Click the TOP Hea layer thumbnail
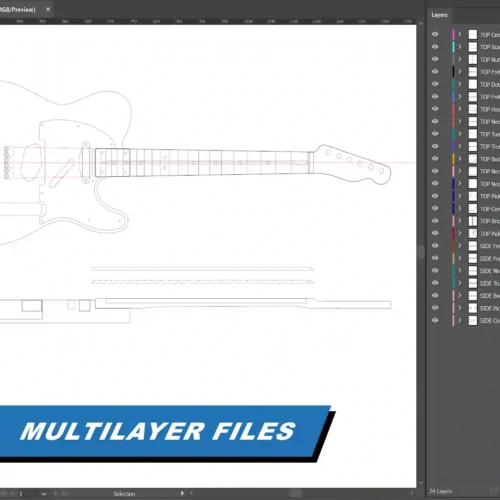Image resolution: width=500 pixels, height=500 pixels. pos(473,109)
